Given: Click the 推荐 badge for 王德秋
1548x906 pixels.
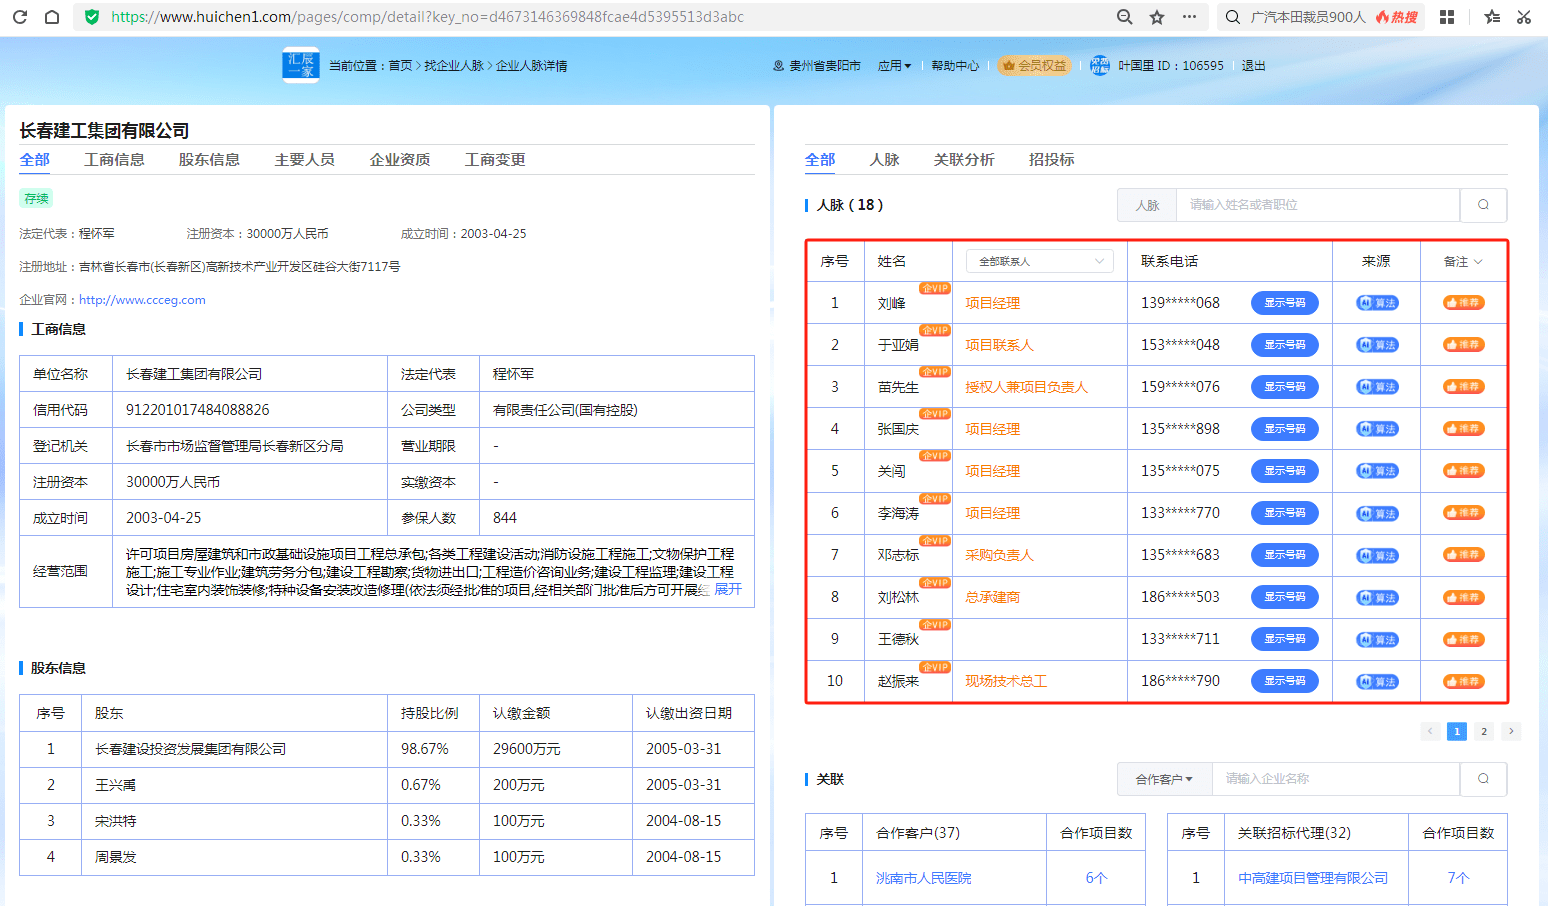Looking at the screenshot, I should 1463,640.
